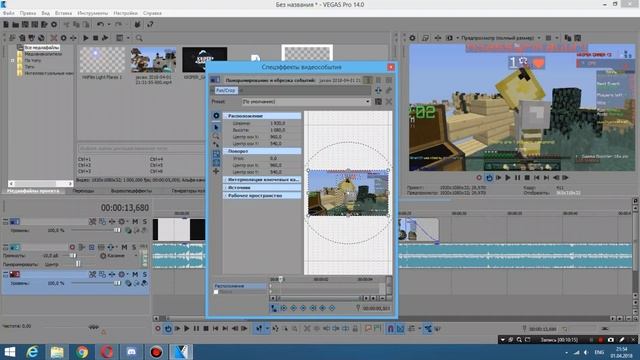
Task: Open the Справка menu
Action: [x=152, y=13]
